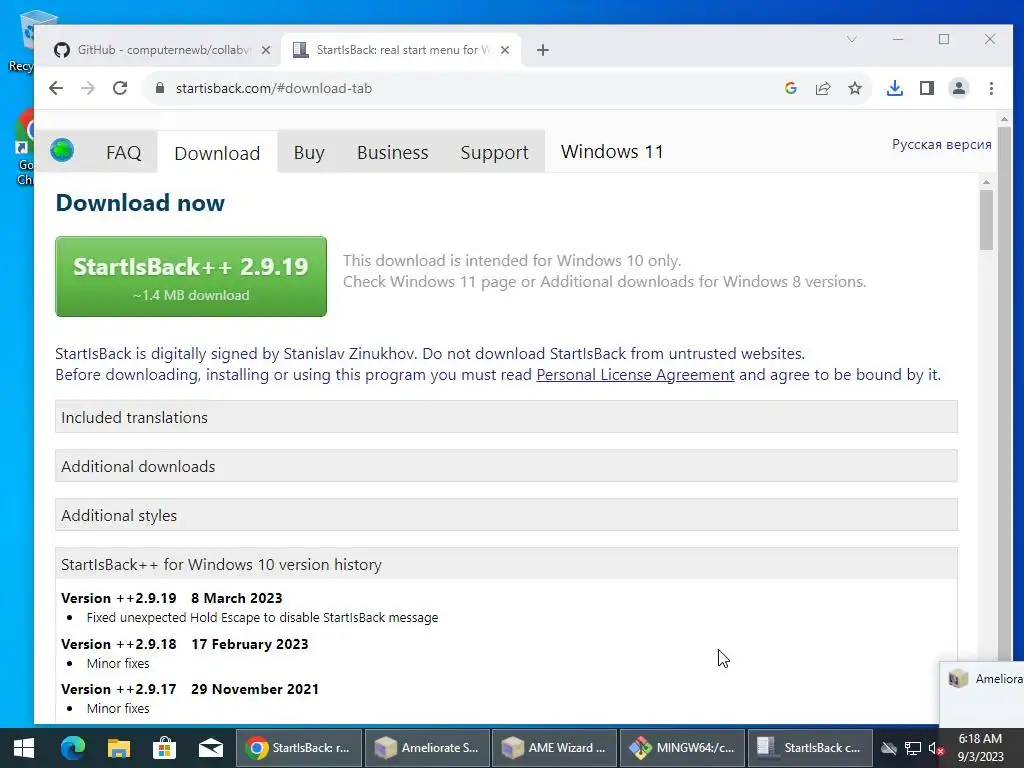The width and height of the screenshot is (1024, 768).
Task: Switch to MINGW64 terminal taskbar window
Action: point(682,748)
